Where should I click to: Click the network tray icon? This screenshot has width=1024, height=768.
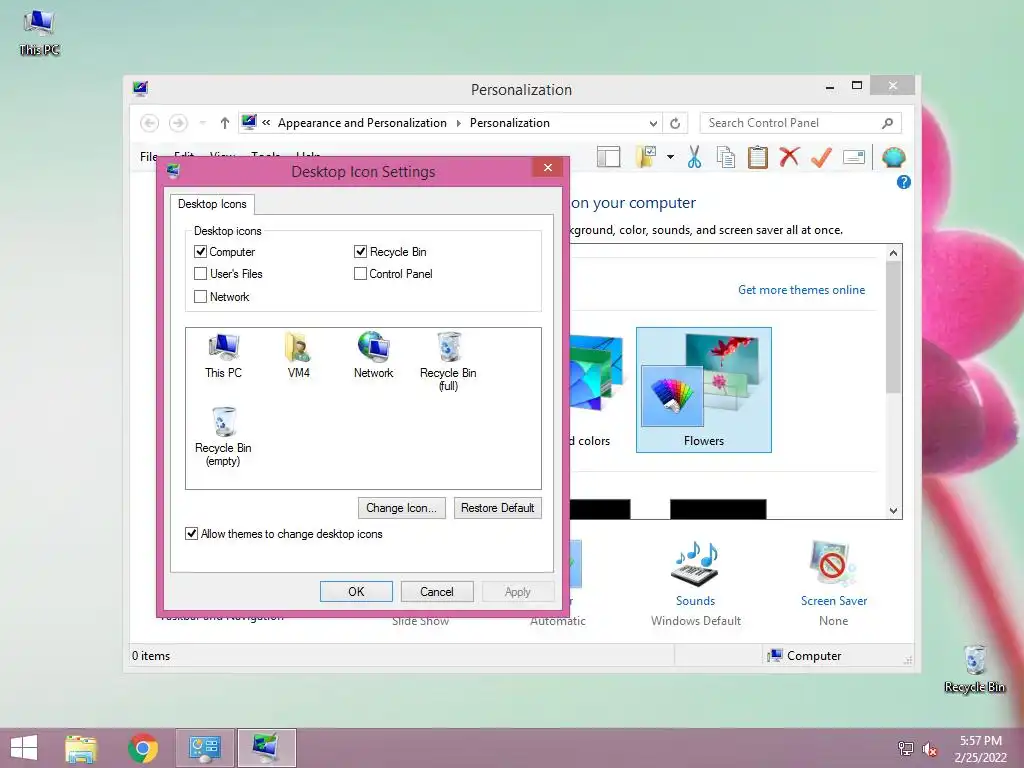pos(906,749)
